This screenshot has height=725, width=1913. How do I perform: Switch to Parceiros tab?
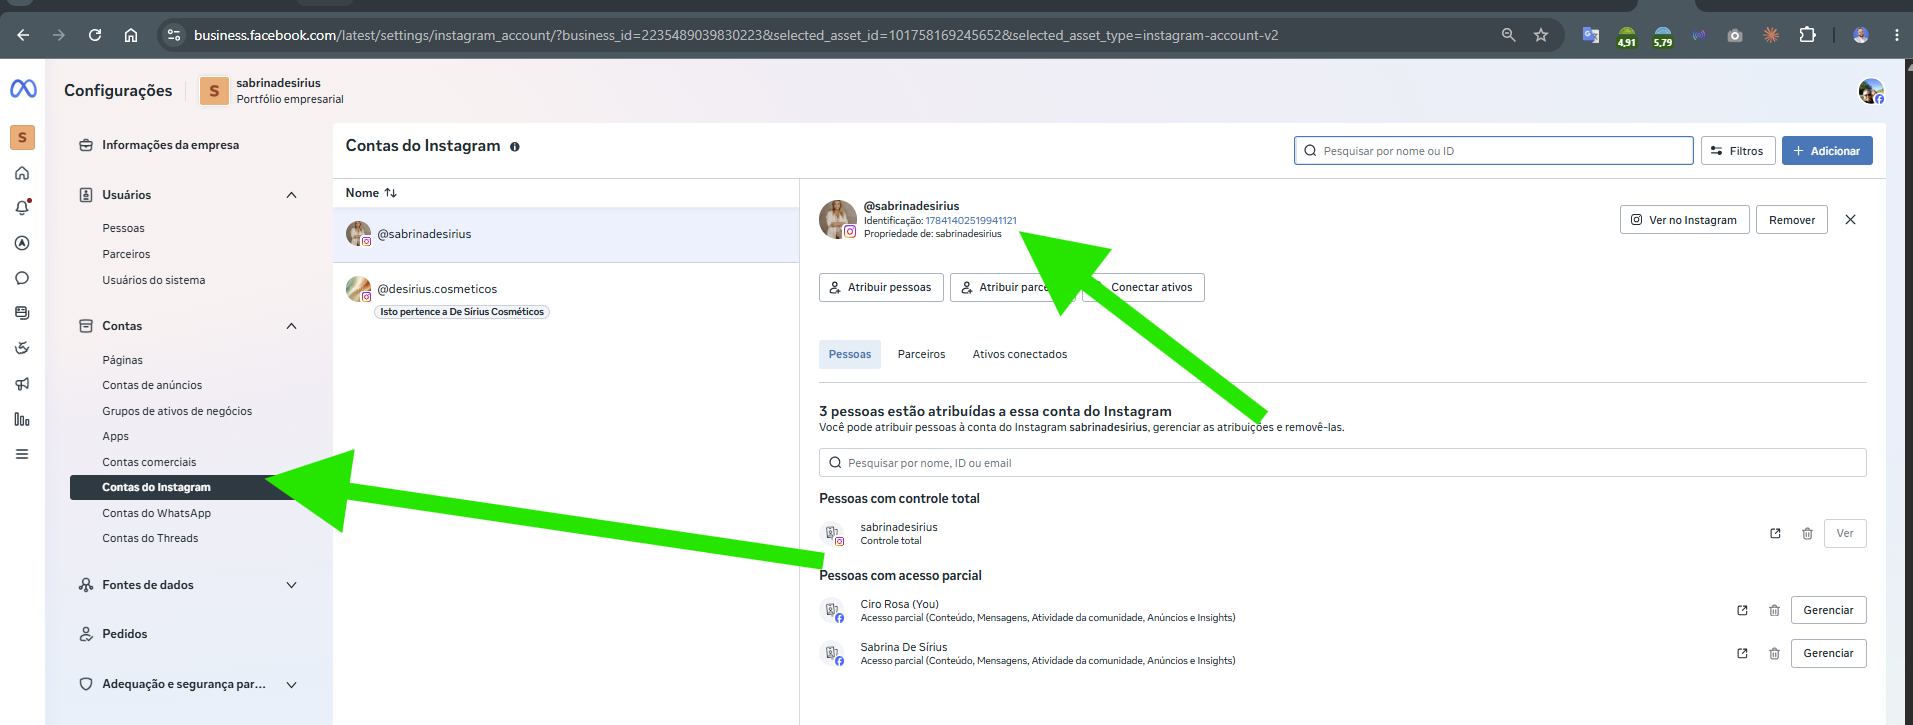tap(921, 354)
